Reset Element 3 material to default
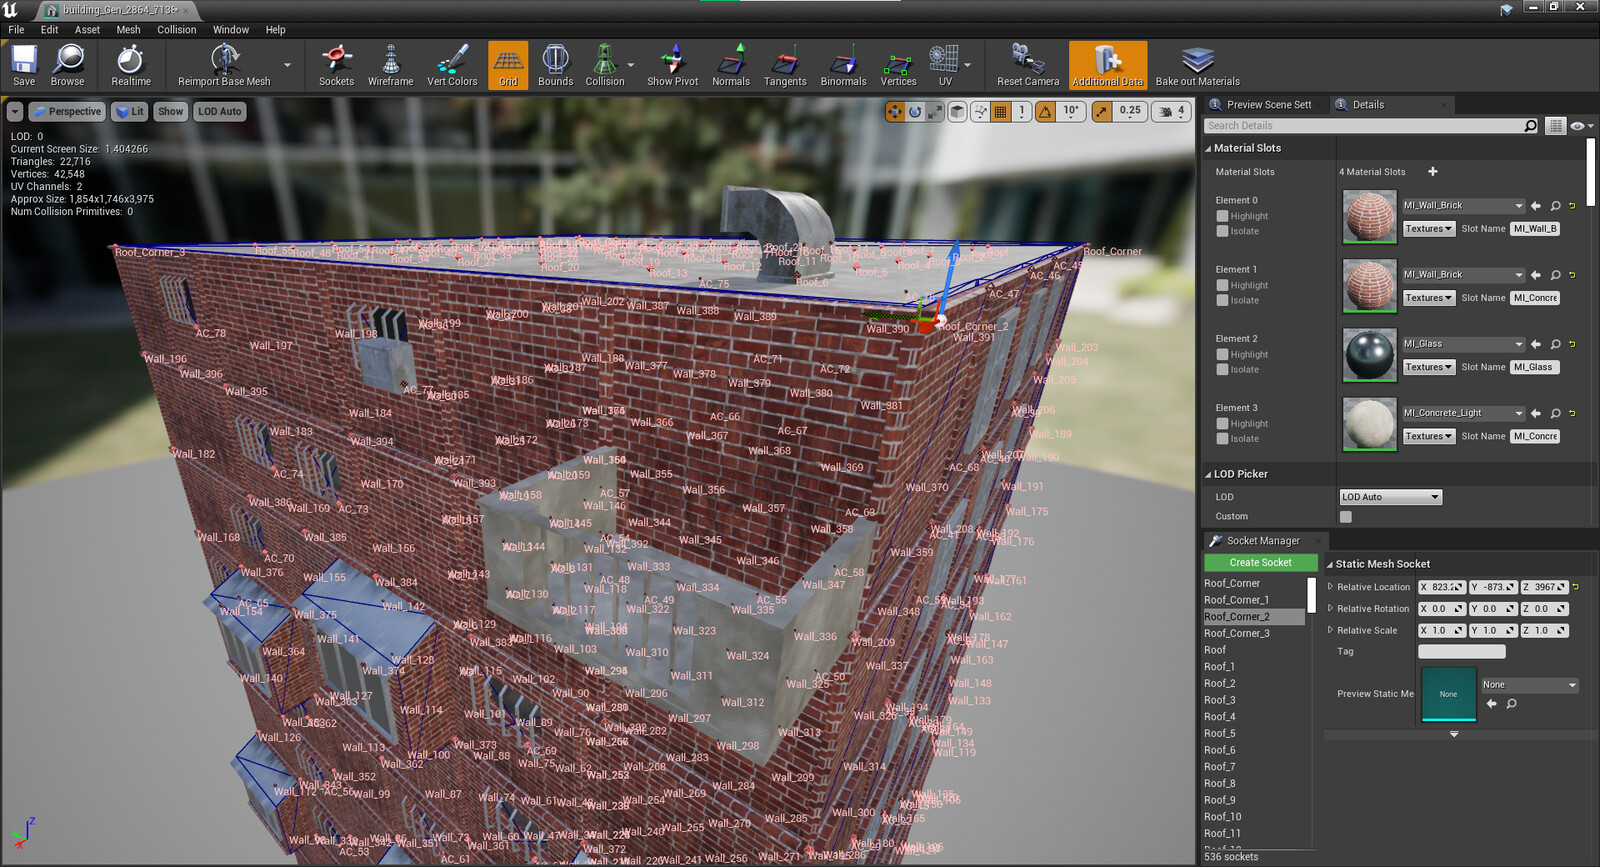 pos(1572,413)
